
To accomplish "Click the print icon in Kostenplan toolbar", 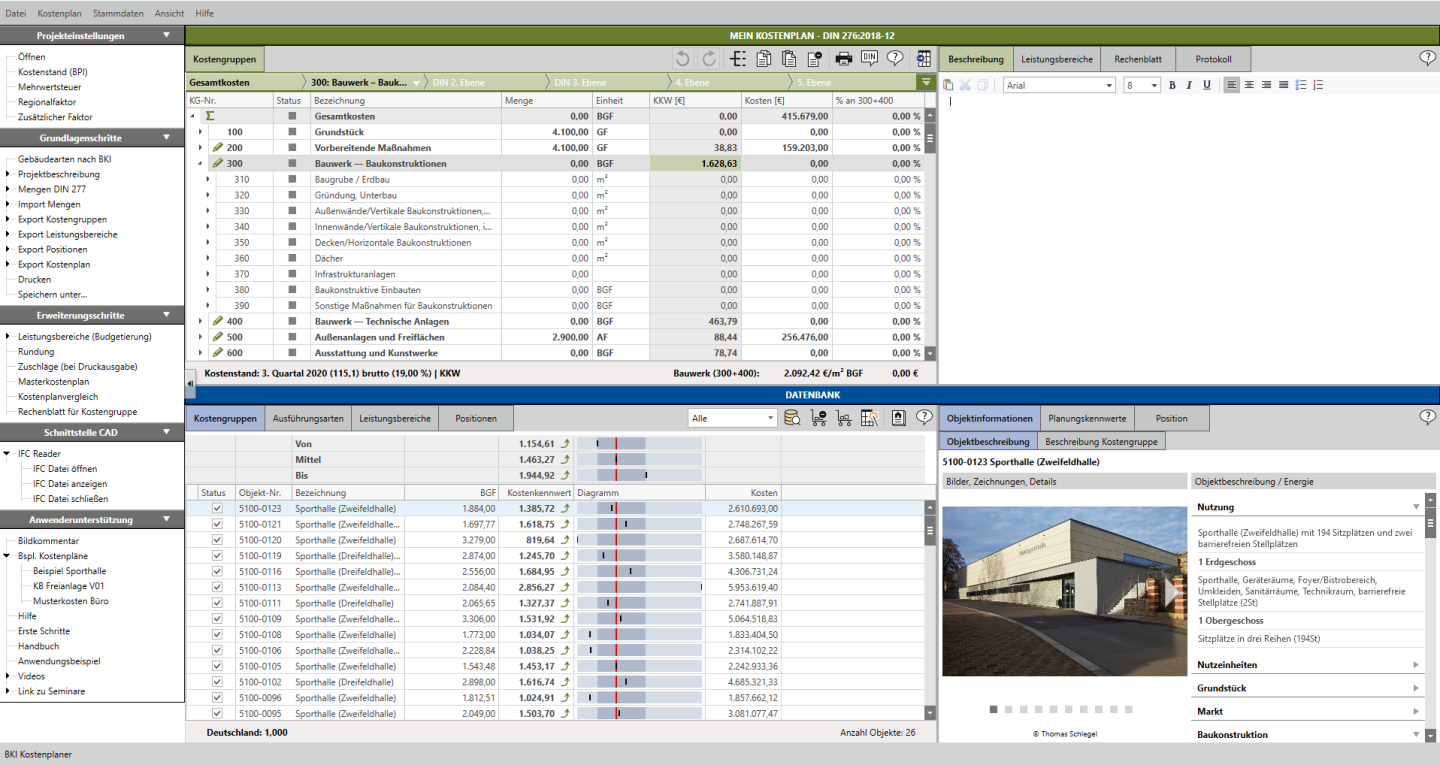I will [x=843, y=58].
